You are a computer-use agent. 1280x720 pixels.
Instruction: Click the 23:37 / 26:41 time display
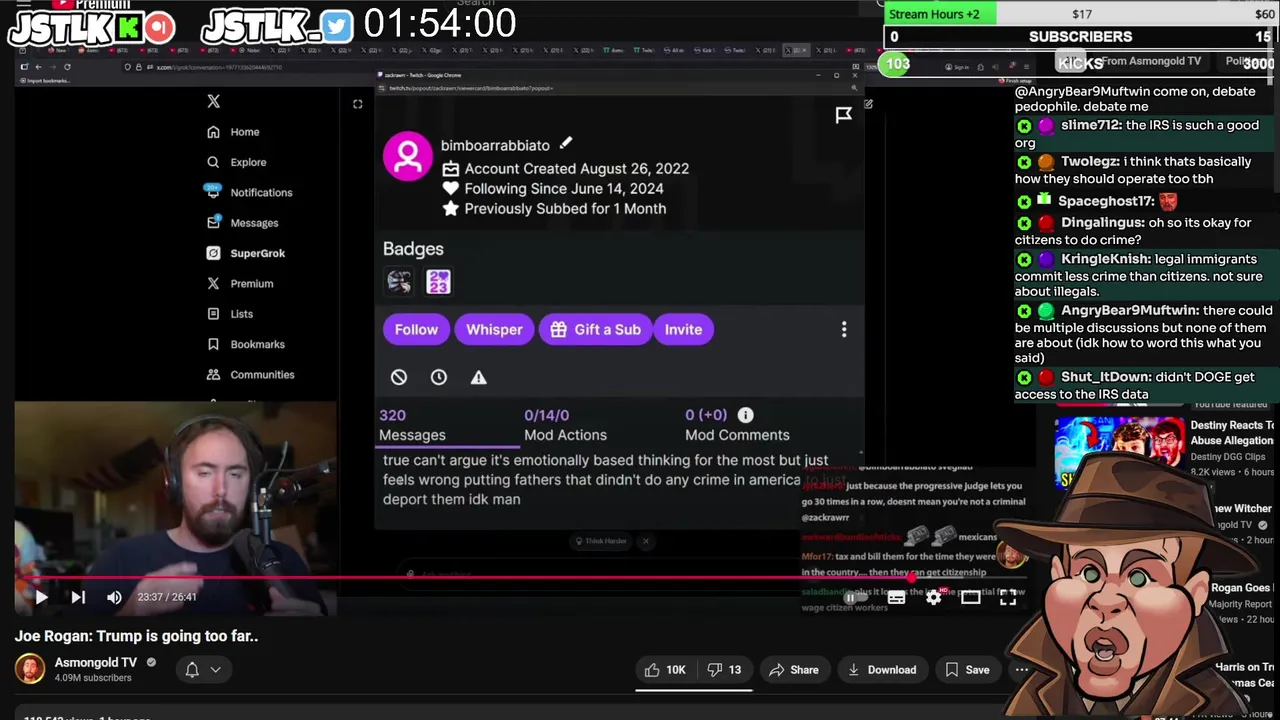(x=167, y=597)
